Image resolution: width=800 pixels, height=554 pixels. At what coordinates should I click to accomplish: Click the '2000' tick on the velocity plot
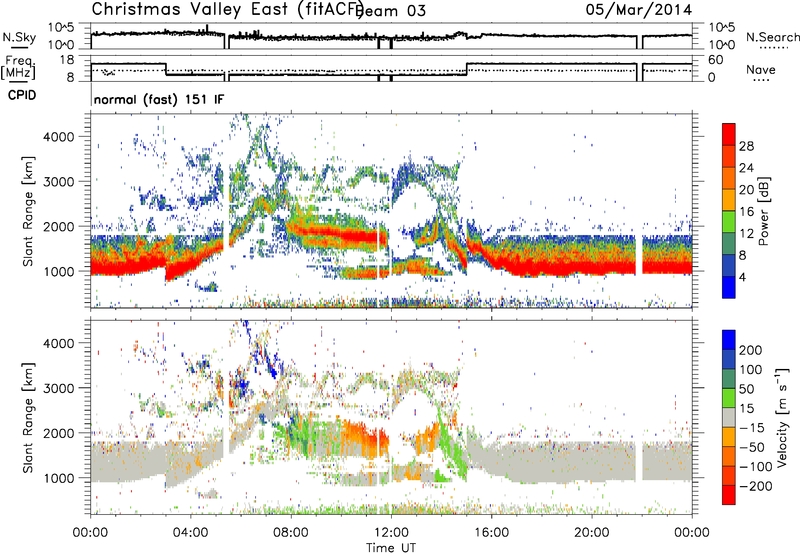tap(58, 433)
